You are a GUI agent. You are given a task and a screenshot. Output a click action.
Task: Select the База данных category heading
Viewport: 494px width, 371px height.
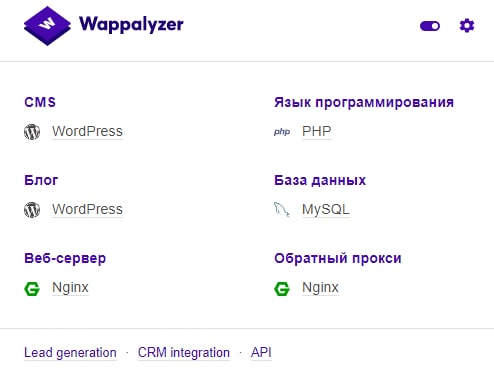point(320,180)
